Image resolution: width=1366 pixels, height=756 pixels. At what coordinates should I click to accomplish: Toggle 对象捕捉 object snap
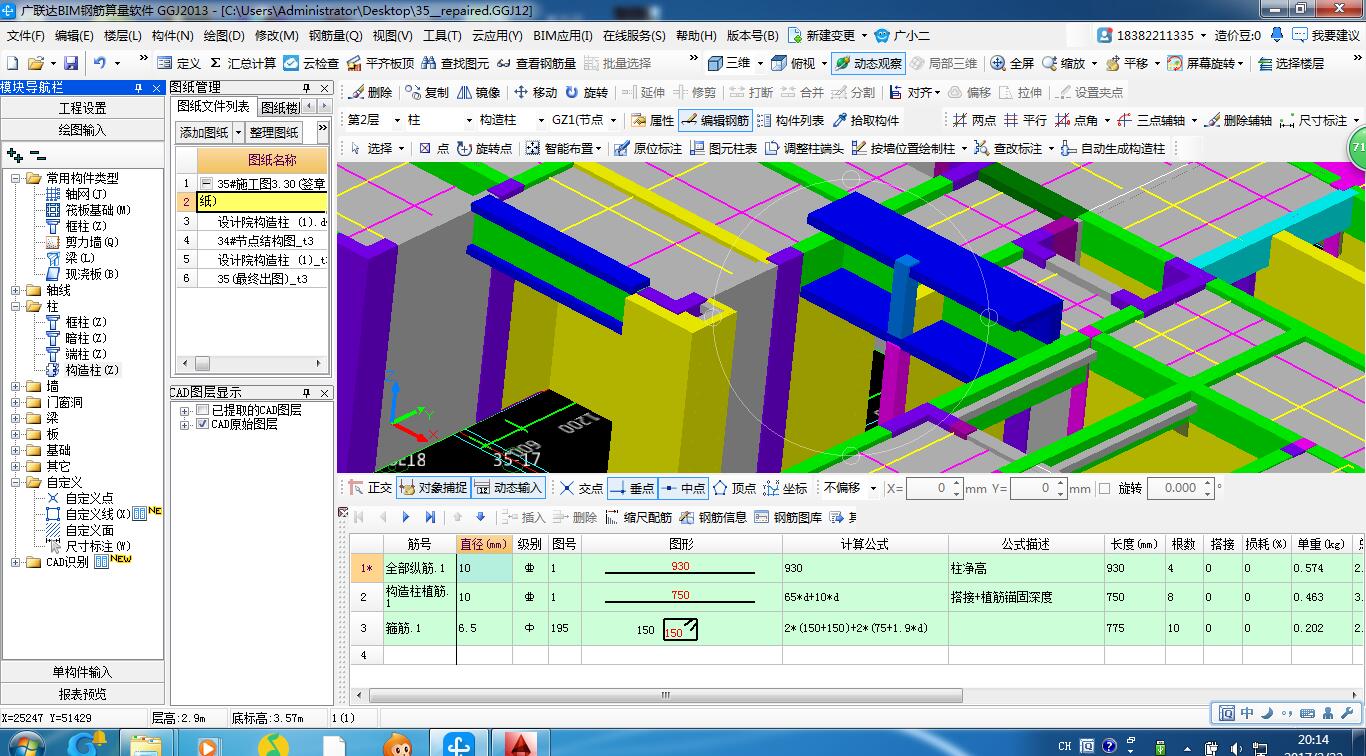click(x=434, y=488)
